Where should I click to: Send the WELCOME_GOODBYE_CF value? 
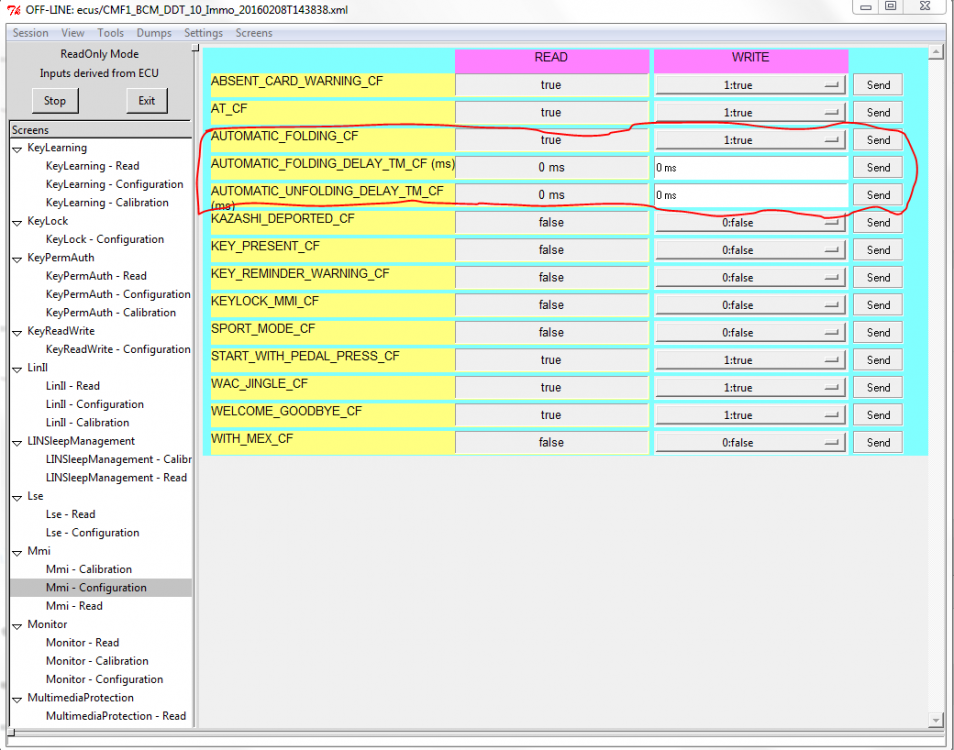(878, 415)
